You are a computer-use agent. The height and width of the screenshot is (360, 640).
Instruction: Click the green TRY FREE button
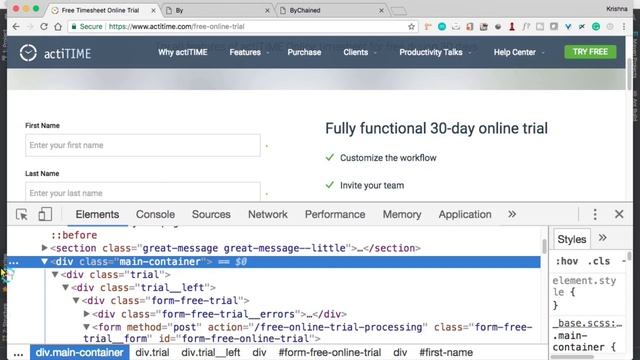[x=590, y=52]
